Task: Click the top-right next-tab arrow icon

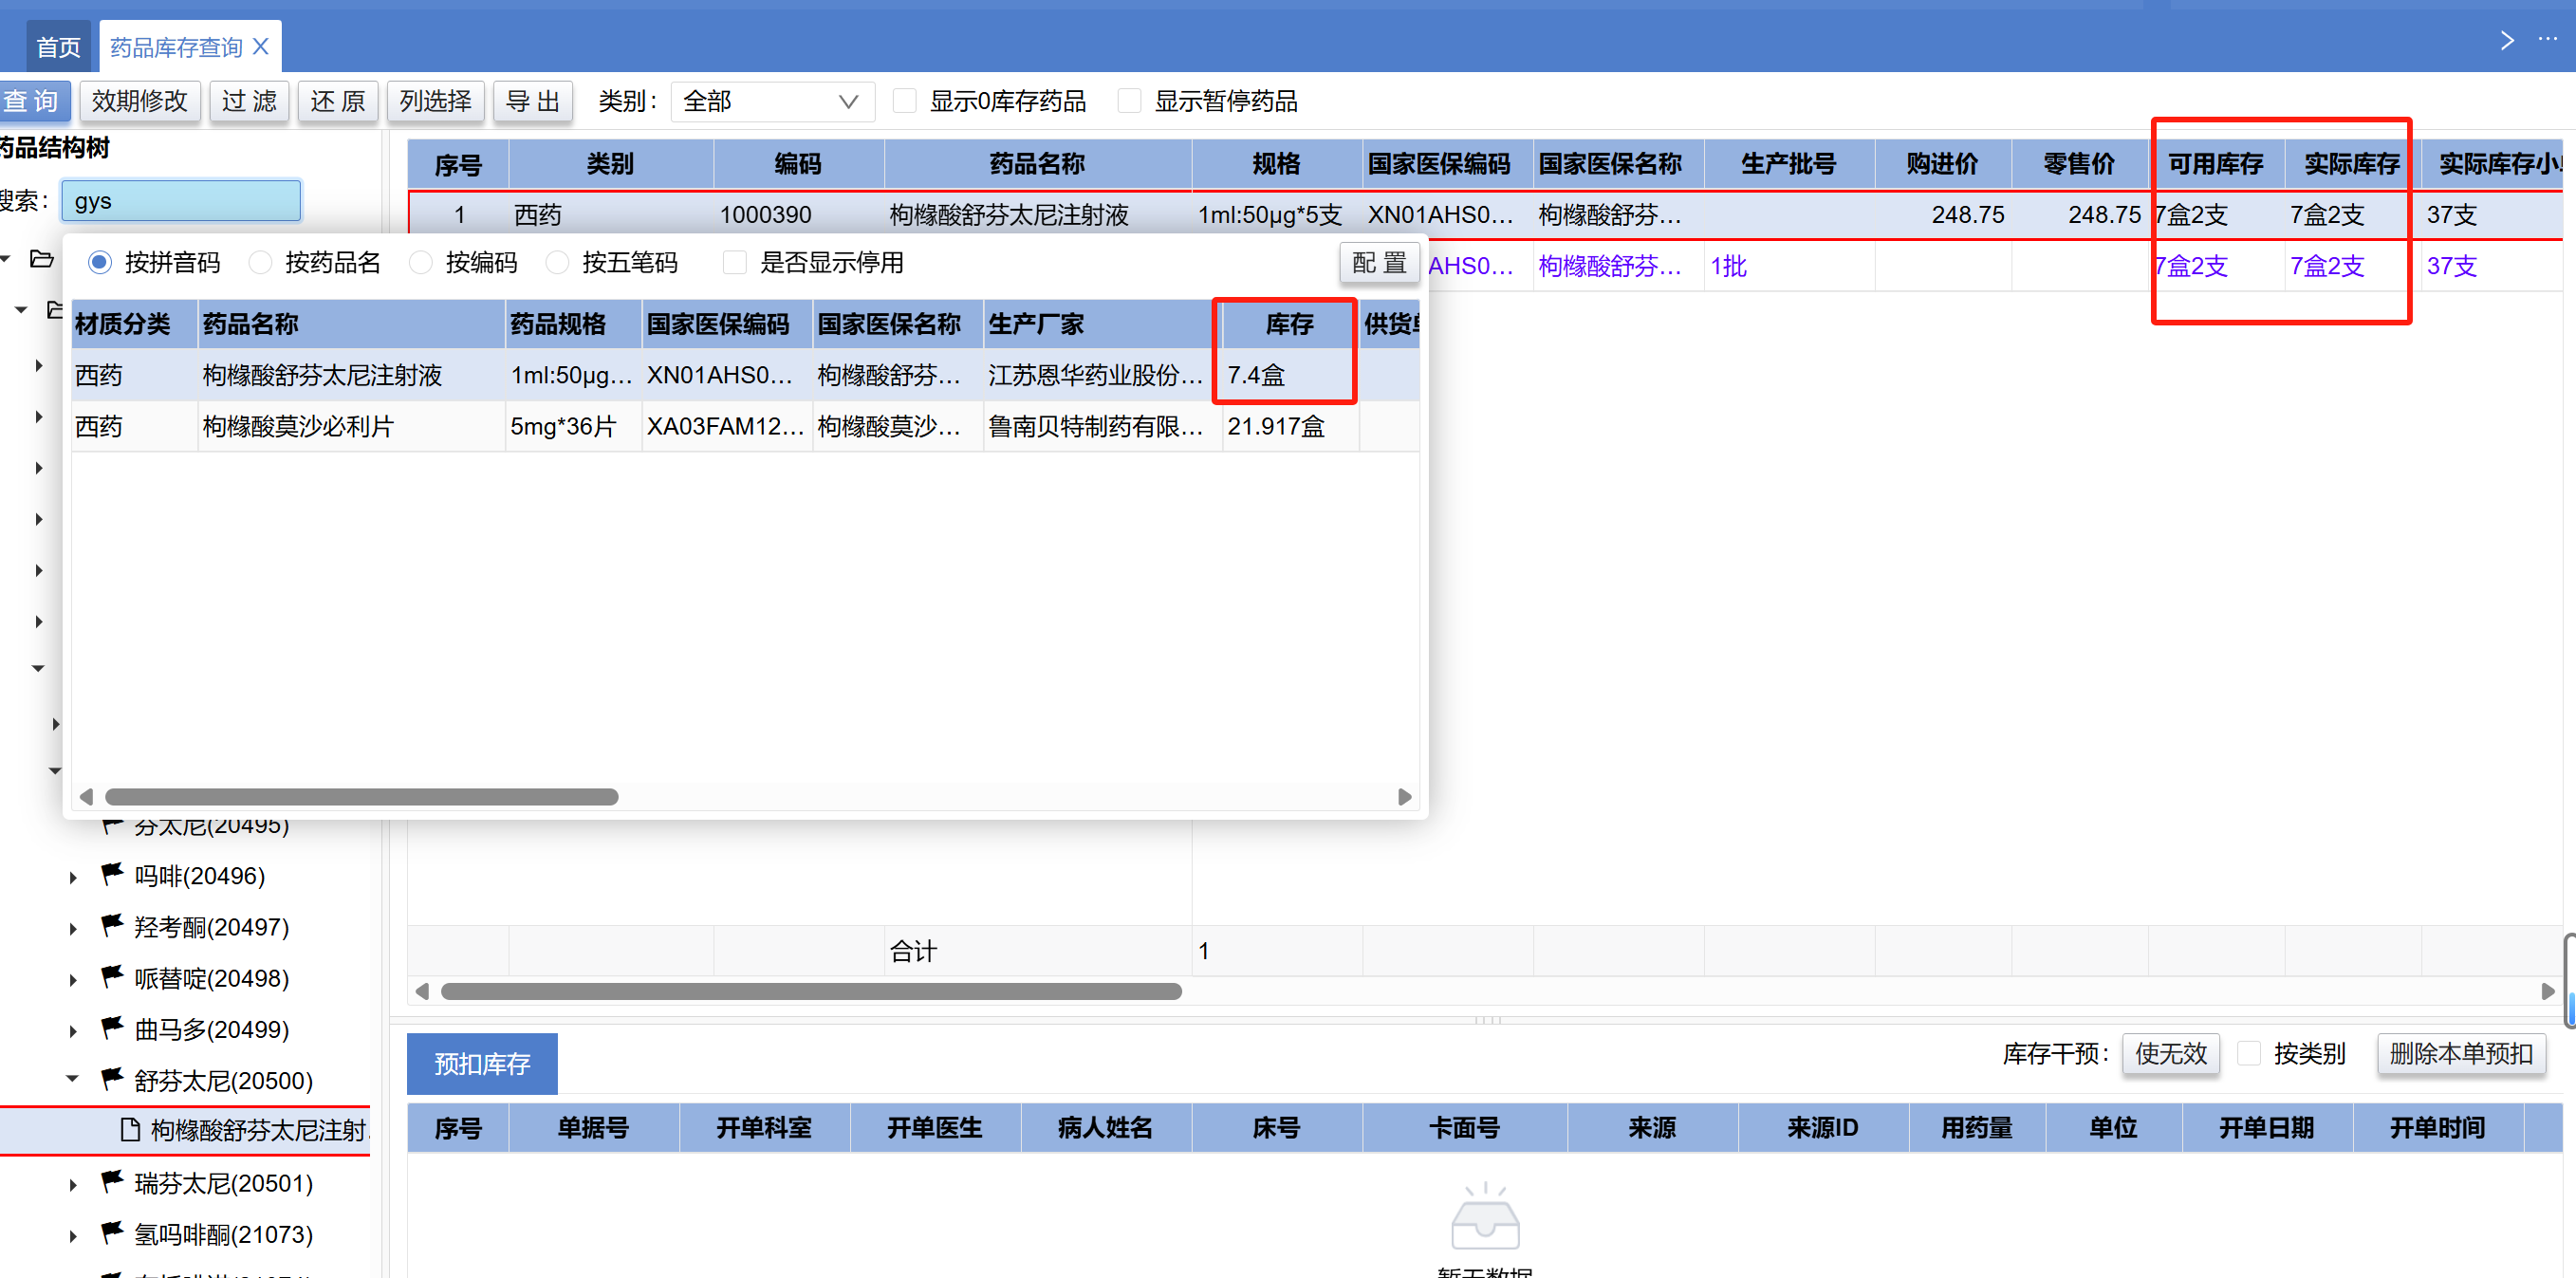Action: coord(2506,40)
